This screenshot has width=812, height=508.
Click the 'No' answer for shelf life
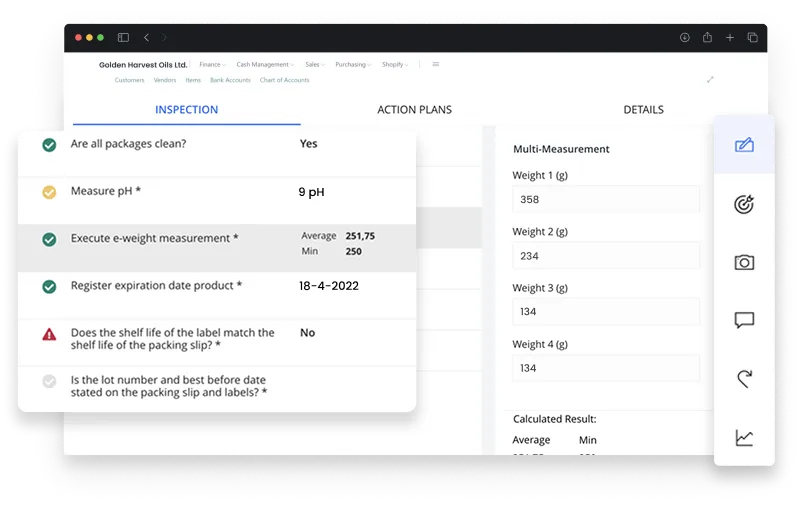(x=308, y=333)
